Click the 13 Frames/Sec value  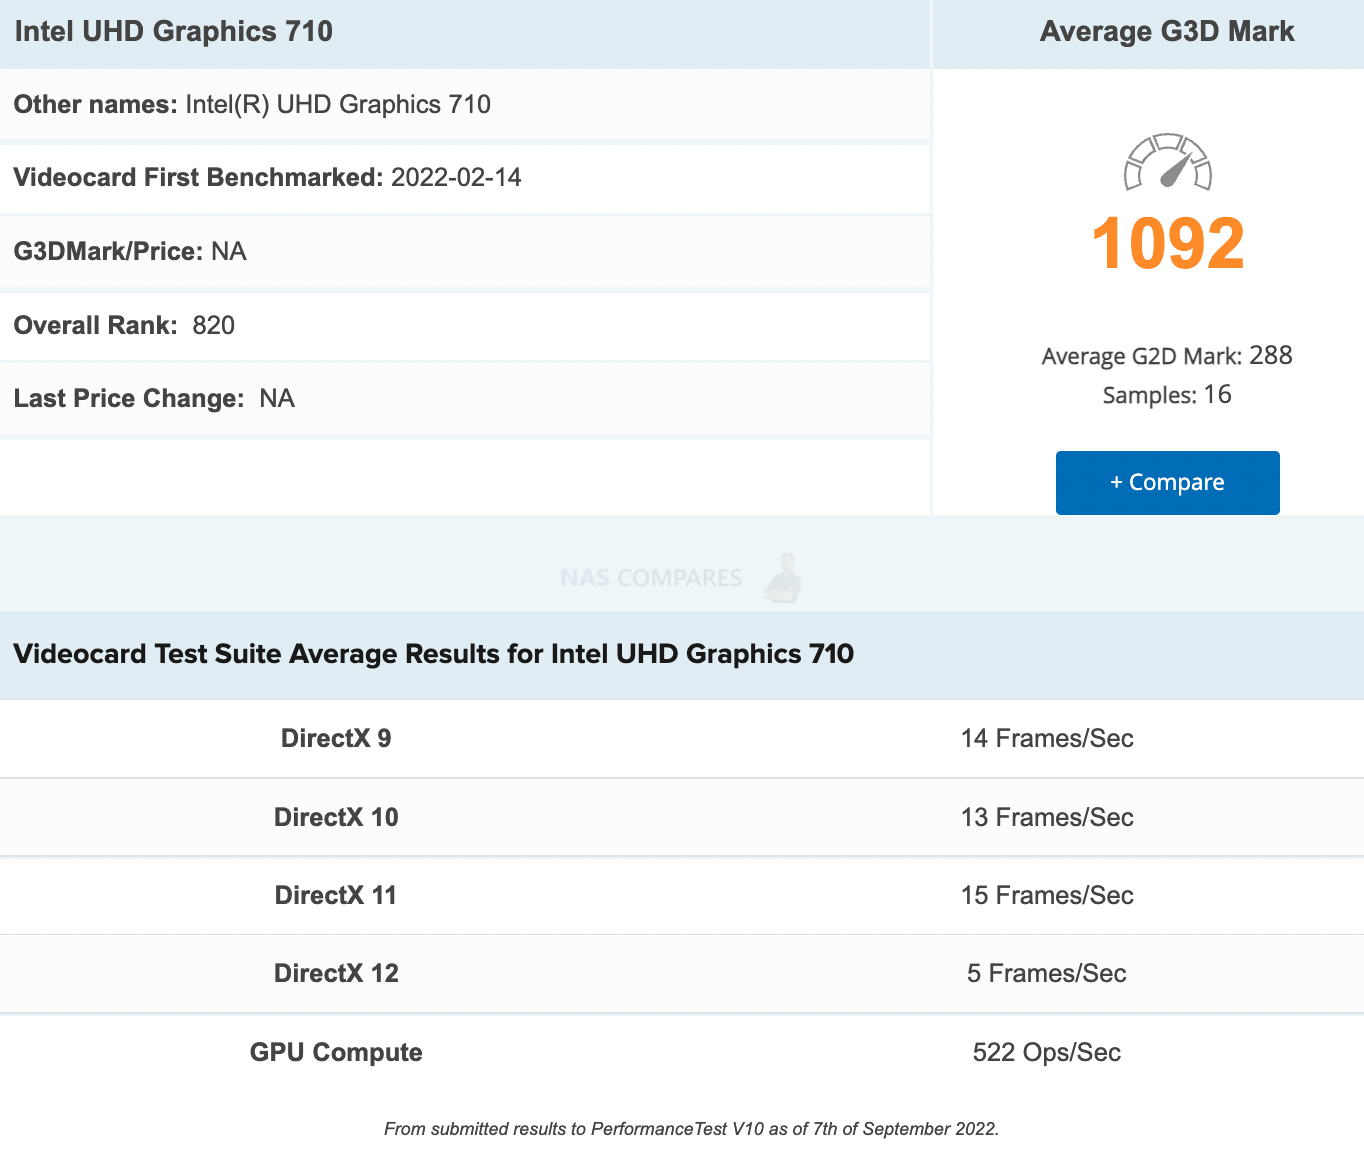[1047, 817]
